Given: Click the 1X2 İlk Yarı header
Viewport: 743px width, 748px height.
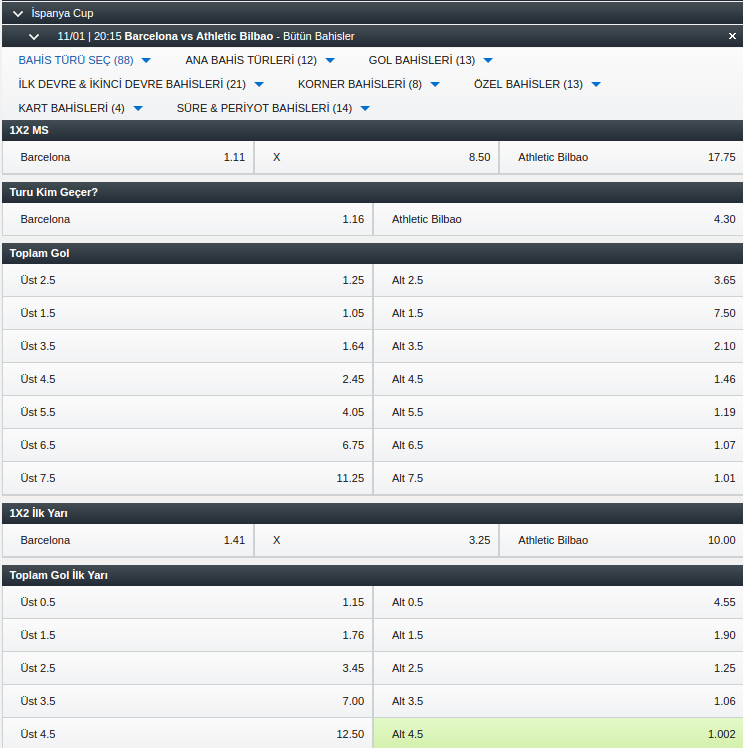Looking at the screenshot, I should 372,513.
